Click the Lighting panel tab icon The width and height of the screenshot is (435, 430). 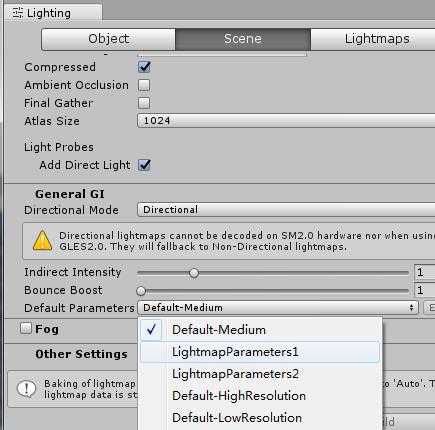17,13
